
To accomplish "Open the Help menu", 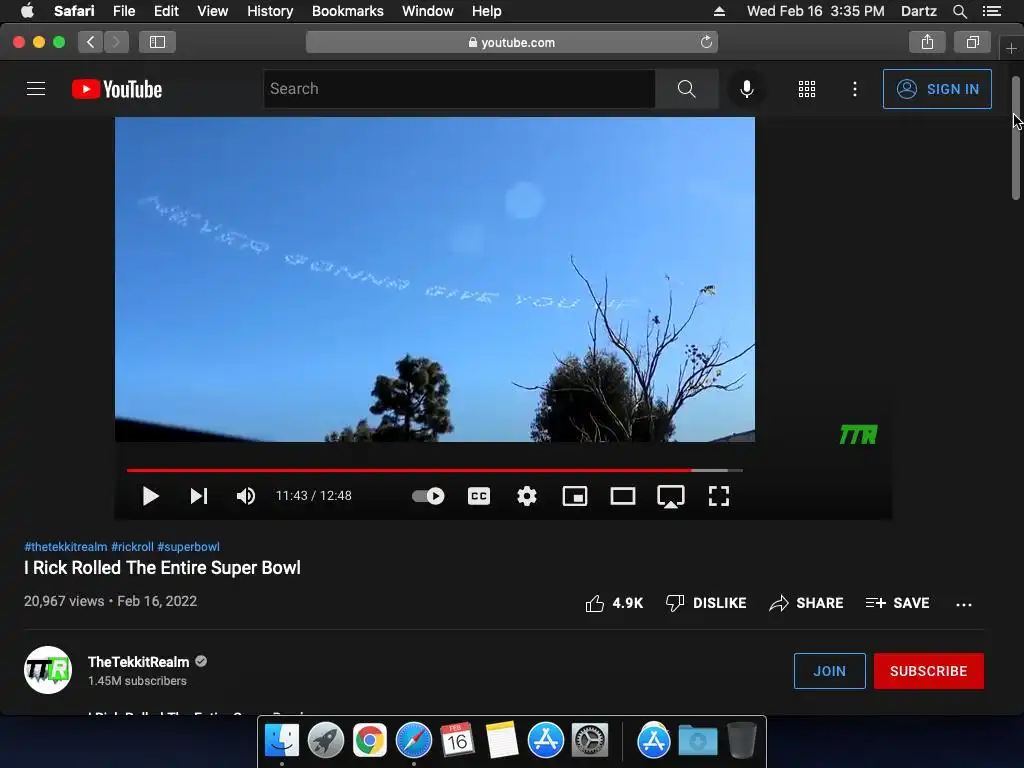I will point(487,11).
